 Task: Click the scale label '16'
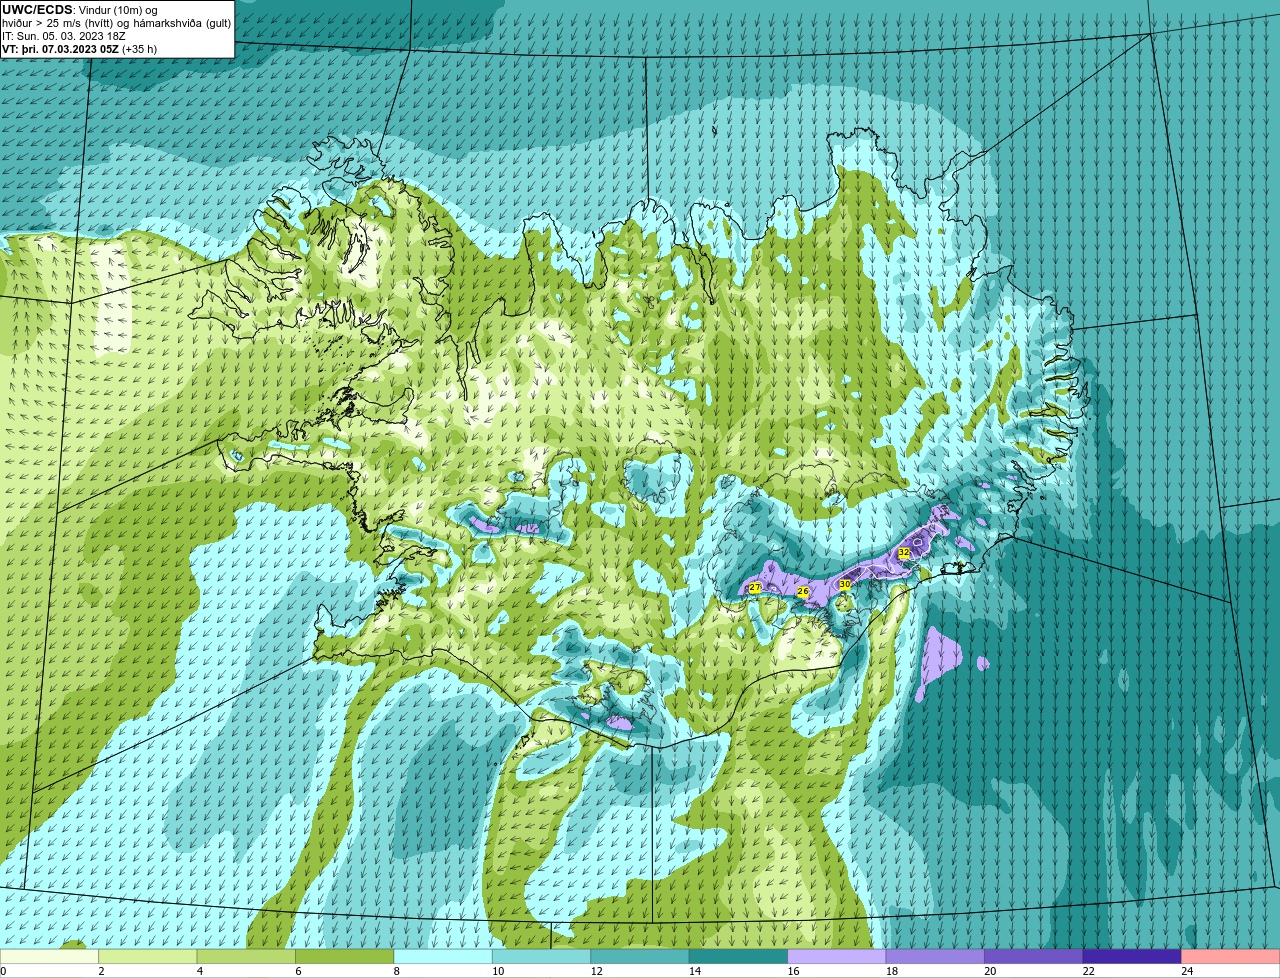793,971
